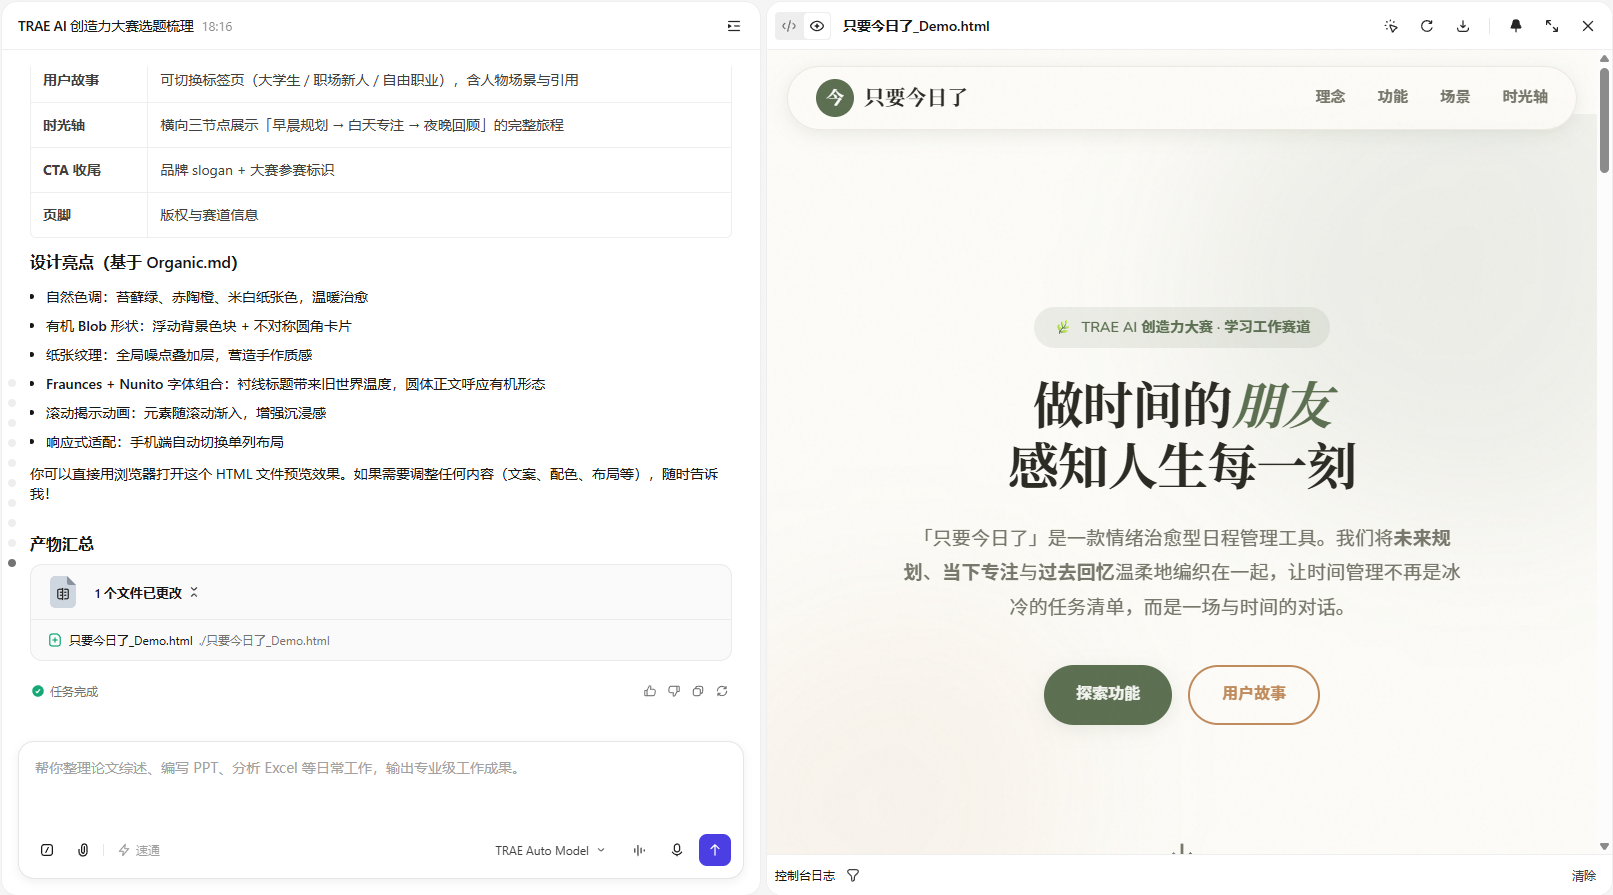
Task: Send the message with arrow button
Action: pos(715,850)
